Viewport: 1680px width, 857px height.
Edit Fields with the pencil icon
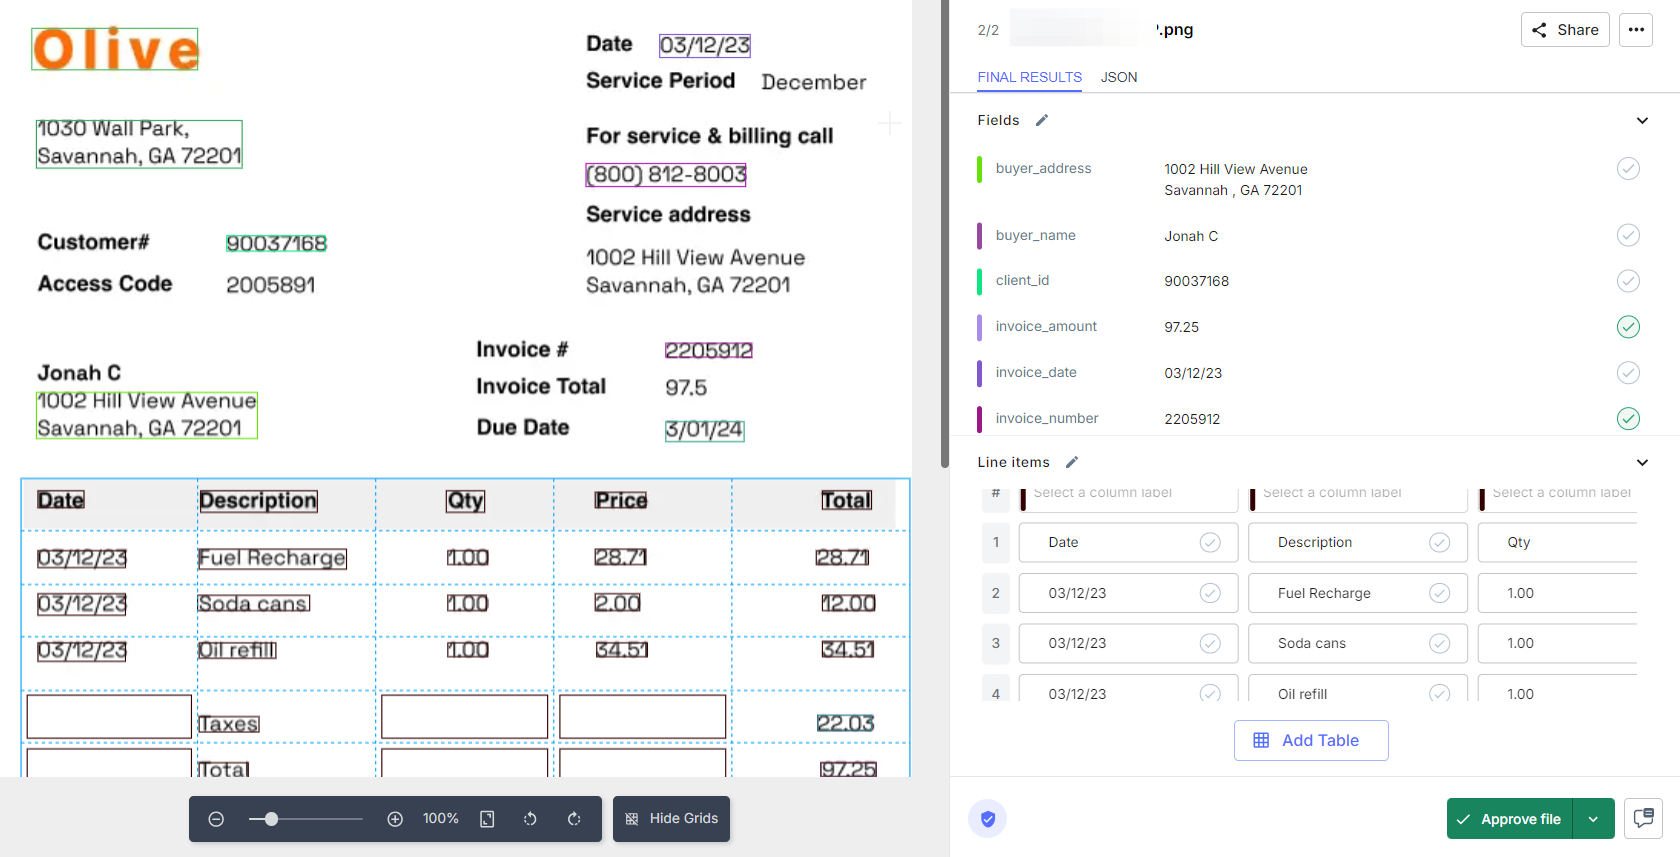(x=1042, y=120)
